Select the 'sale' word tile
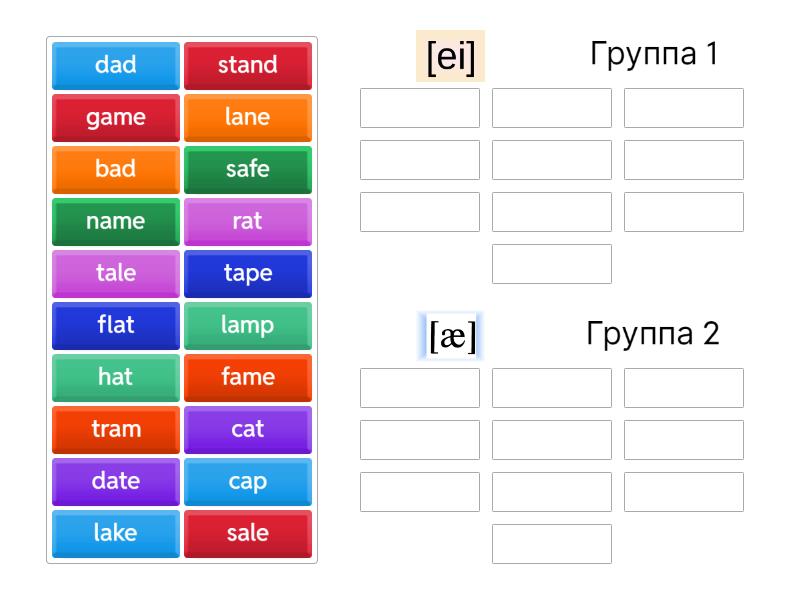Viewport: 800px width, 600px height. (x=248, y=534)
